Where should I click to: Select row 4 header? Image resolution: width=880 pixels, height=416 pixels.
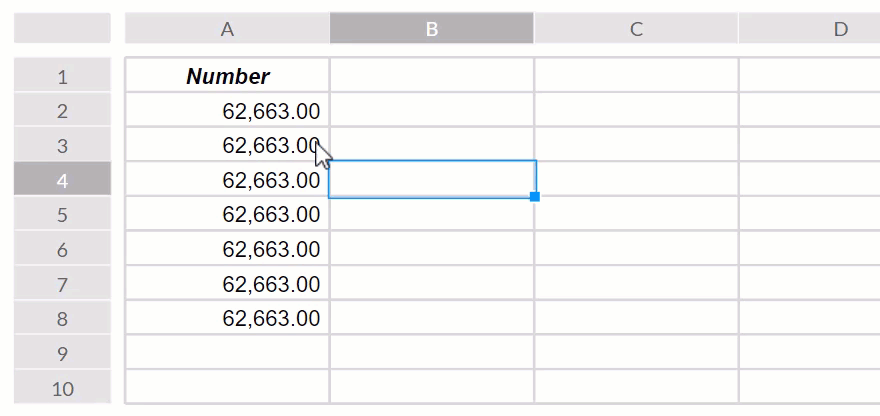click(62, 180)
